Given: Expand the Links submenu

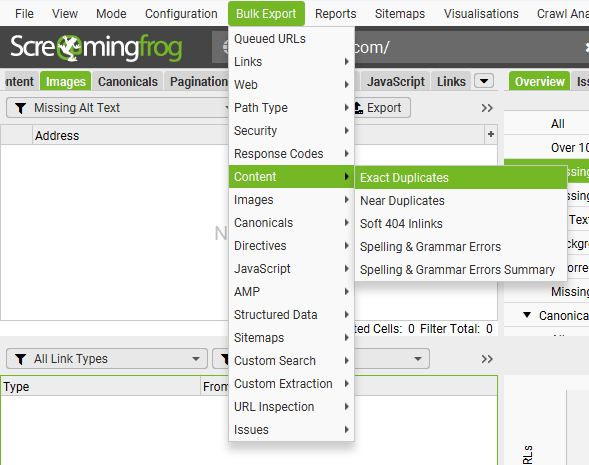Looking at the screenshot, I should 291,62.
